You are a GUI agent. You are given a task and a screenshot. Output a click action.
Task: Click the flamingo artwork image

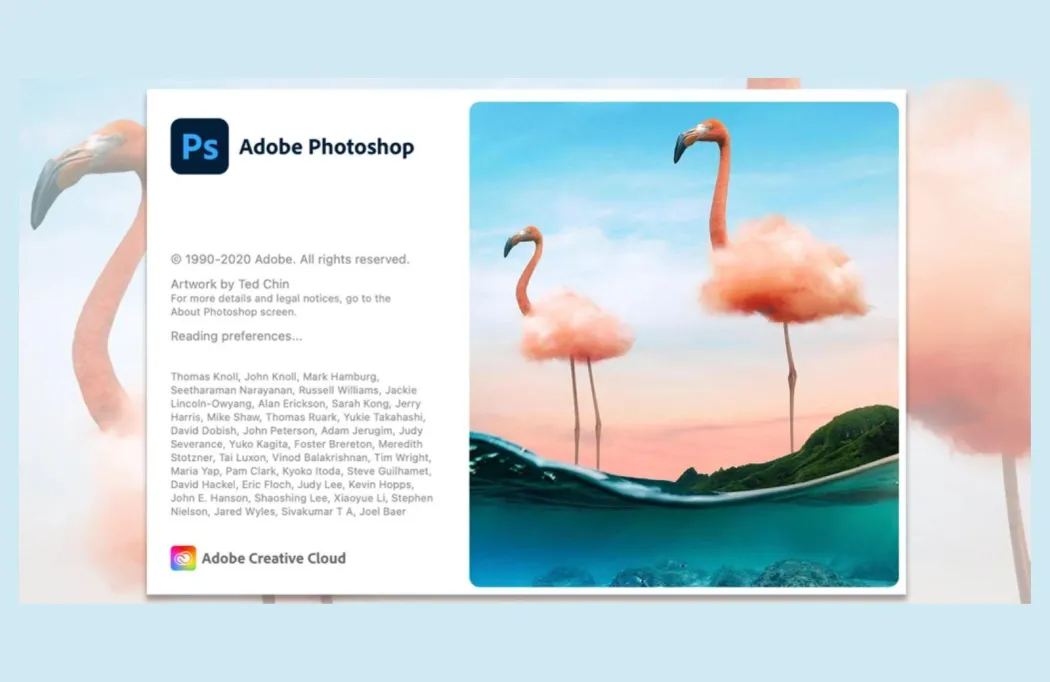tap(684, 344)
